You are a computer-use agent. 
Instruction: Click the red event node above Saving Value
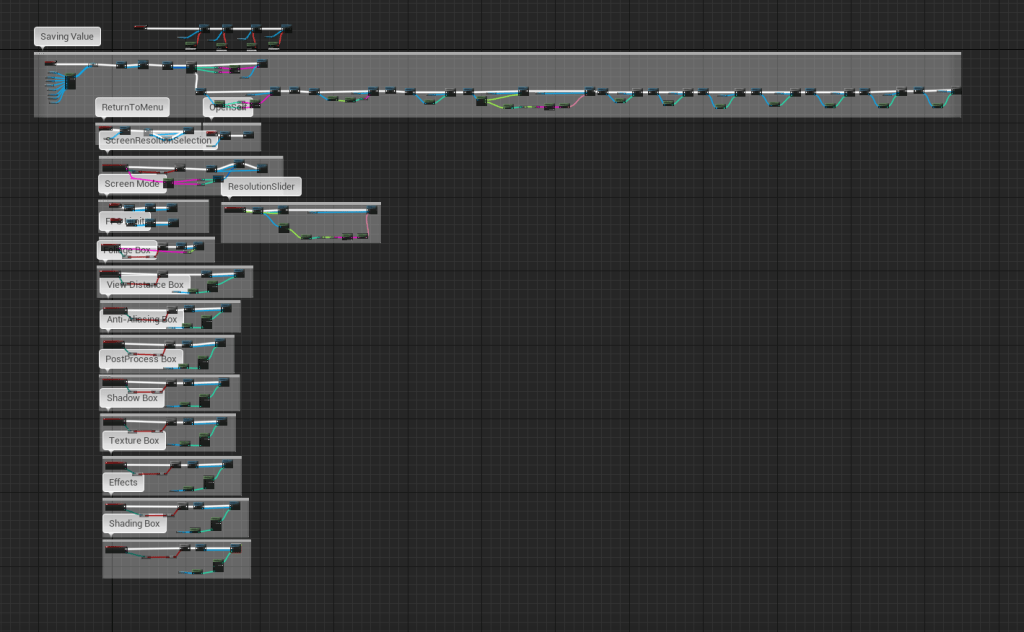[x=140, y=27]
